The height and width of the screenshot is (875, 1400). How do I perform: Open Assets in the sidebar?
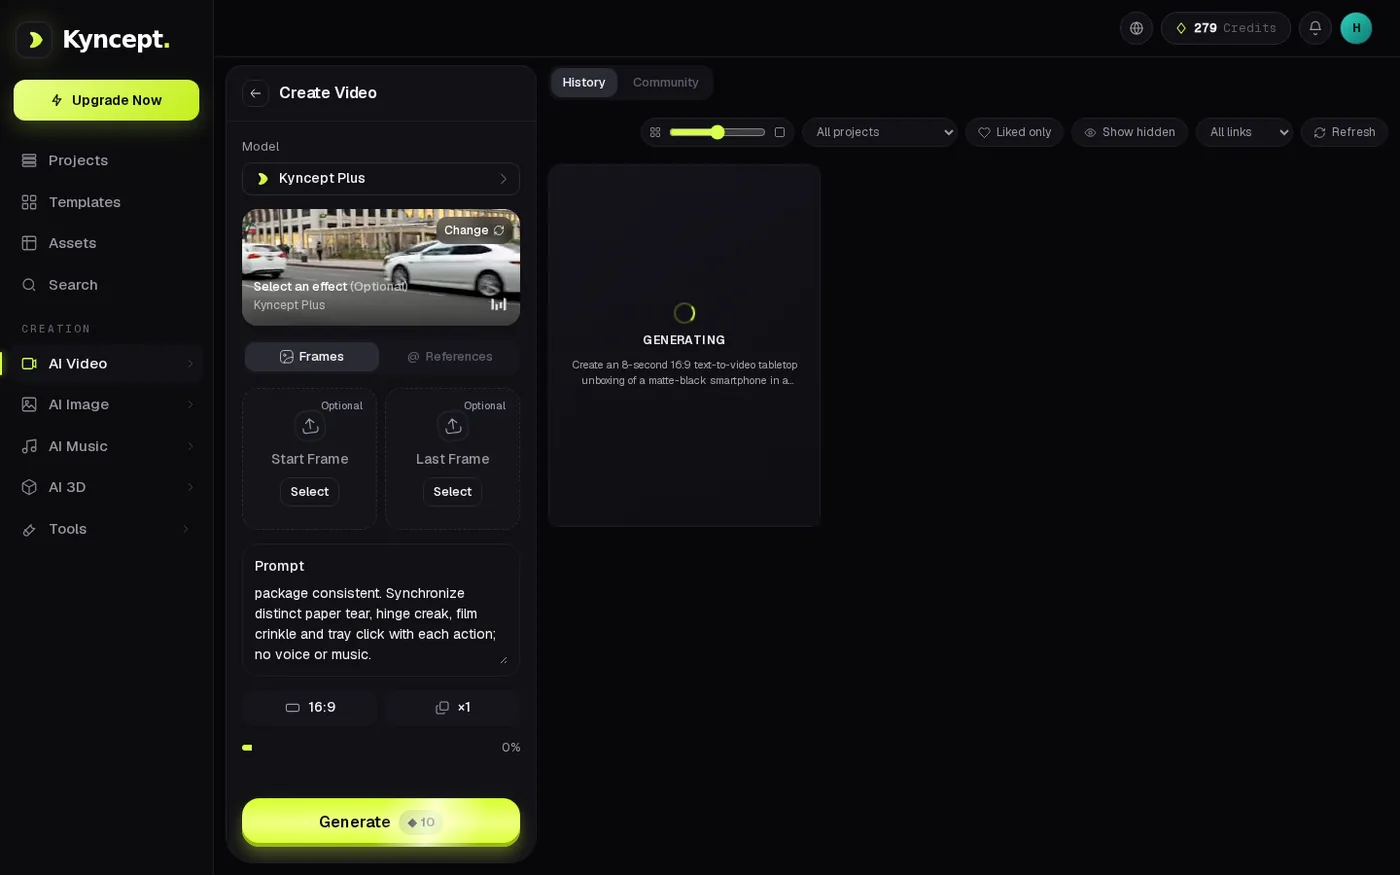click(107, 243)
